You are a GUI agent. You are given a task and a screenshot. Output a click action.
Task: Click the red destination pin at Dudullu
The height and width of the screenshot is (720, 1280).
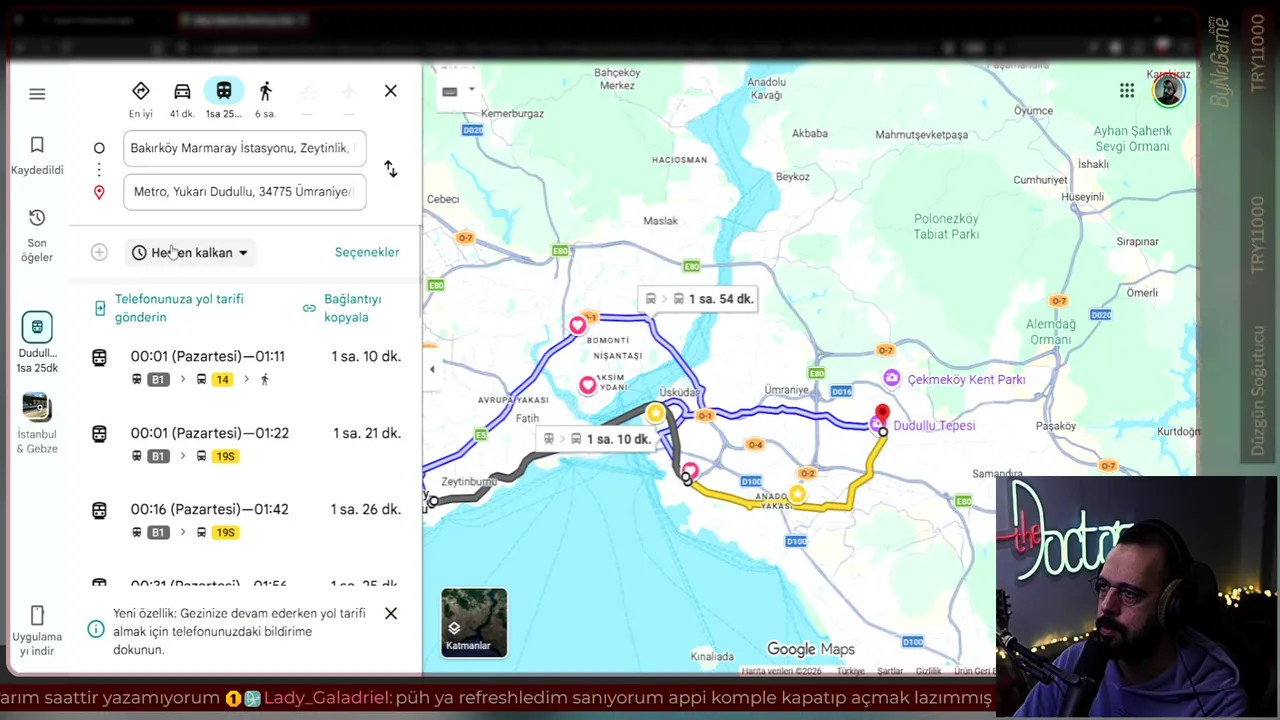[882, 414]
